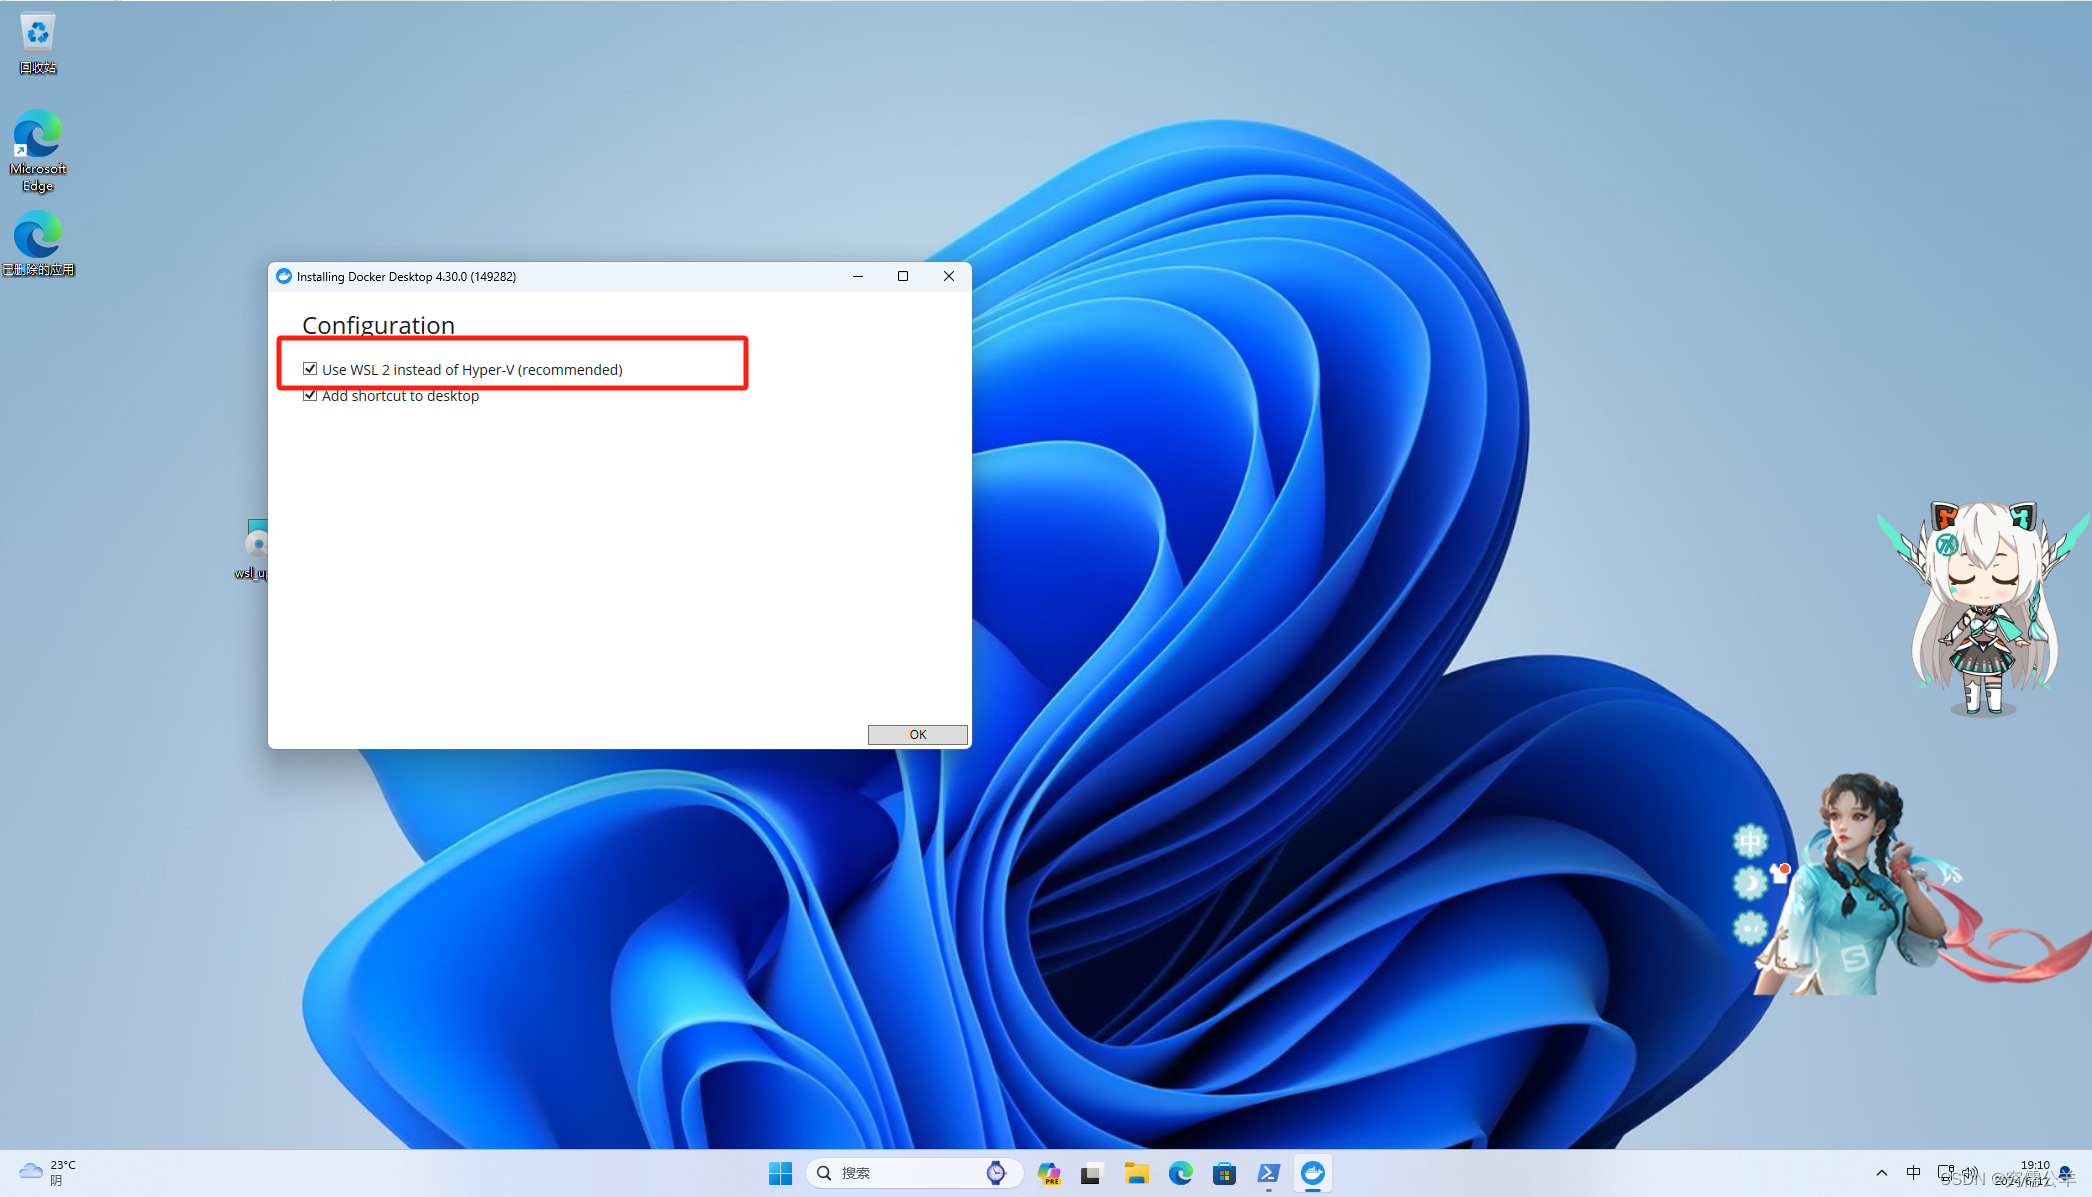The image size is (2092, 1197).
Task: Click the Windows Start button
Action: coord(780,1173)
